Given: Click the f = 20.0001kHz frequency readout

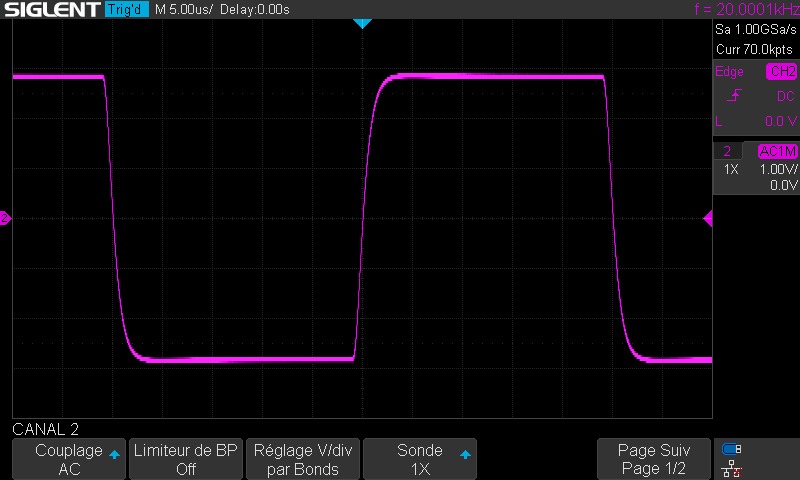Looking at the screenshot, I should coord(747,9).
